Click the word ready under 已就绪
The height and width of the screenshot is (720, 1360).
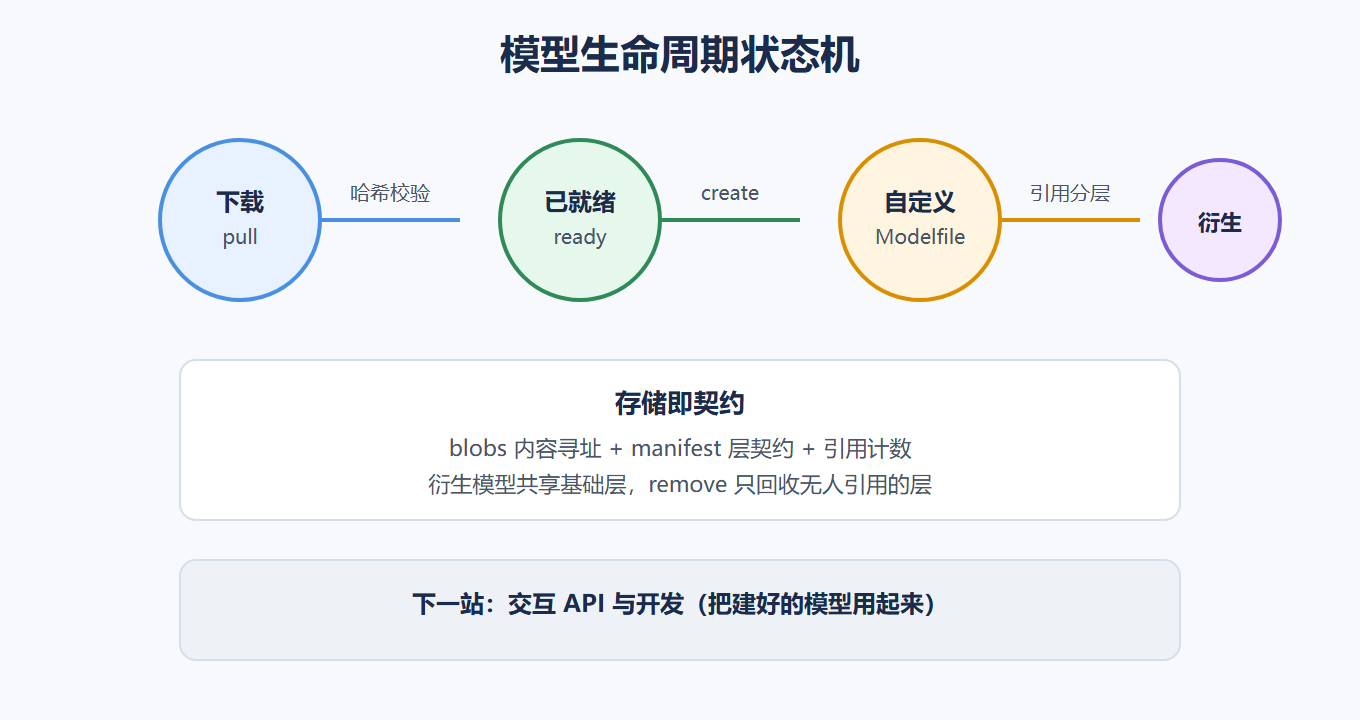(580, 238)
